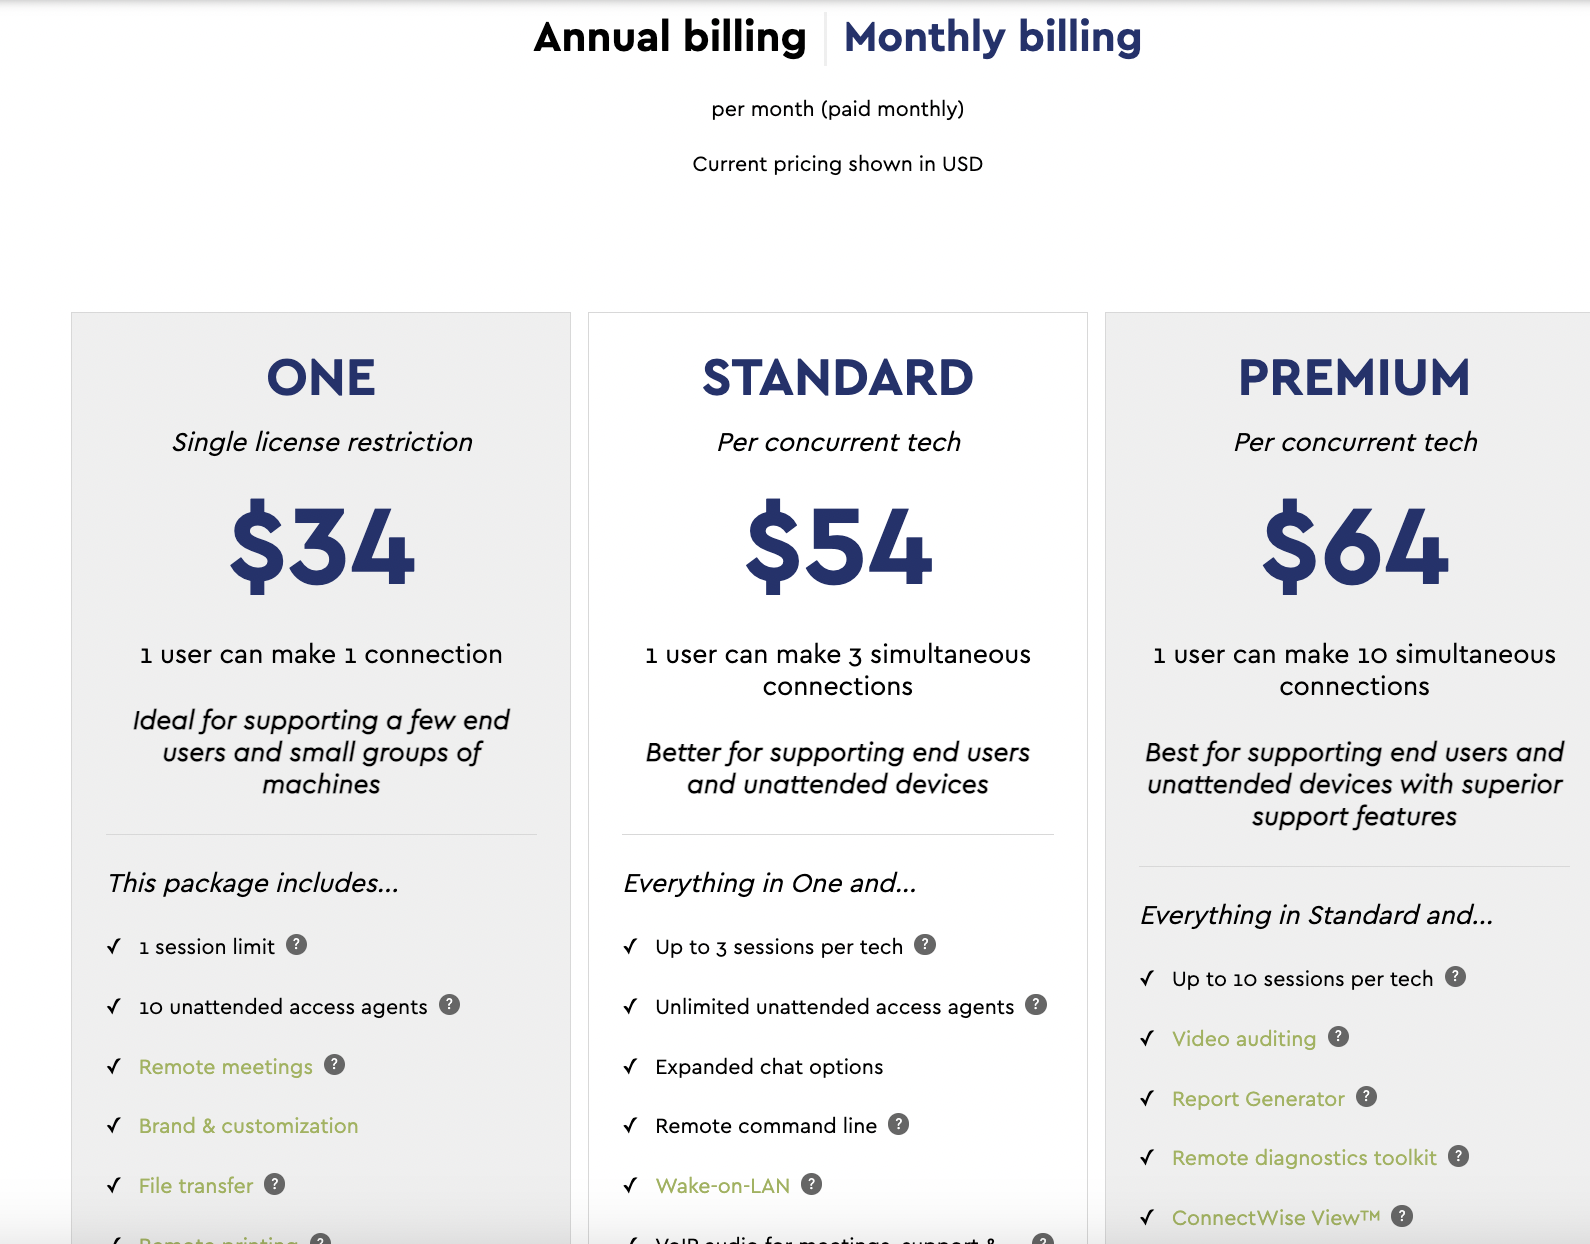The image size is (1590, 1244).
Task: Switch to Annual billing tab
Action: [x=670, y=38]
